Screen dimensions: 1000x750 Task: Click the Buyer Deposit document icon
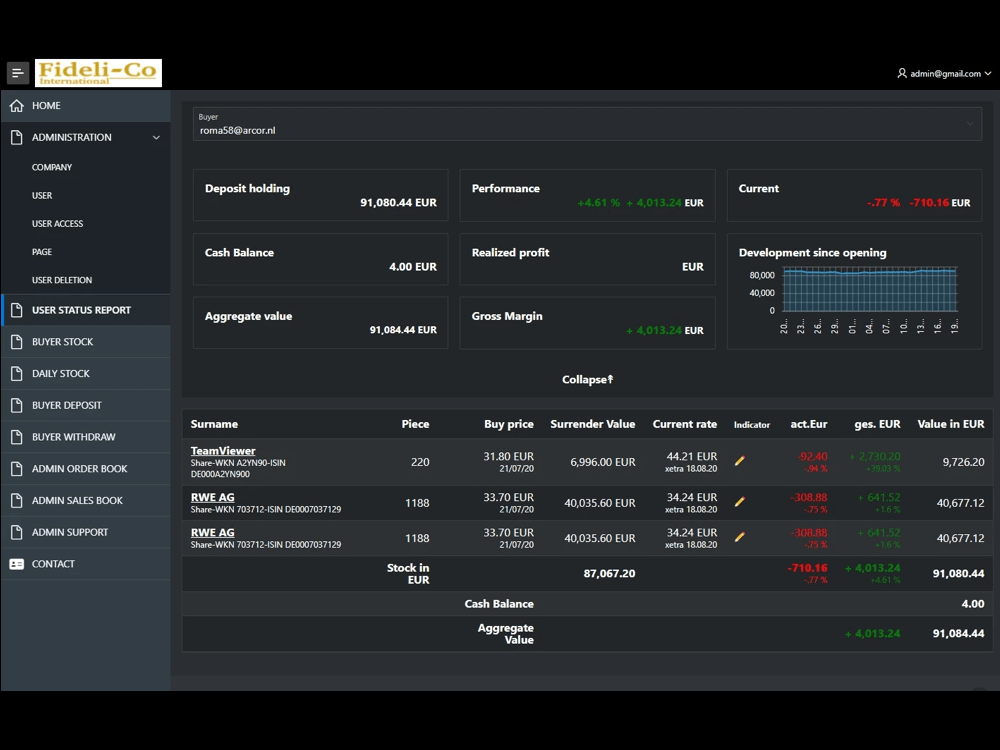17,406
